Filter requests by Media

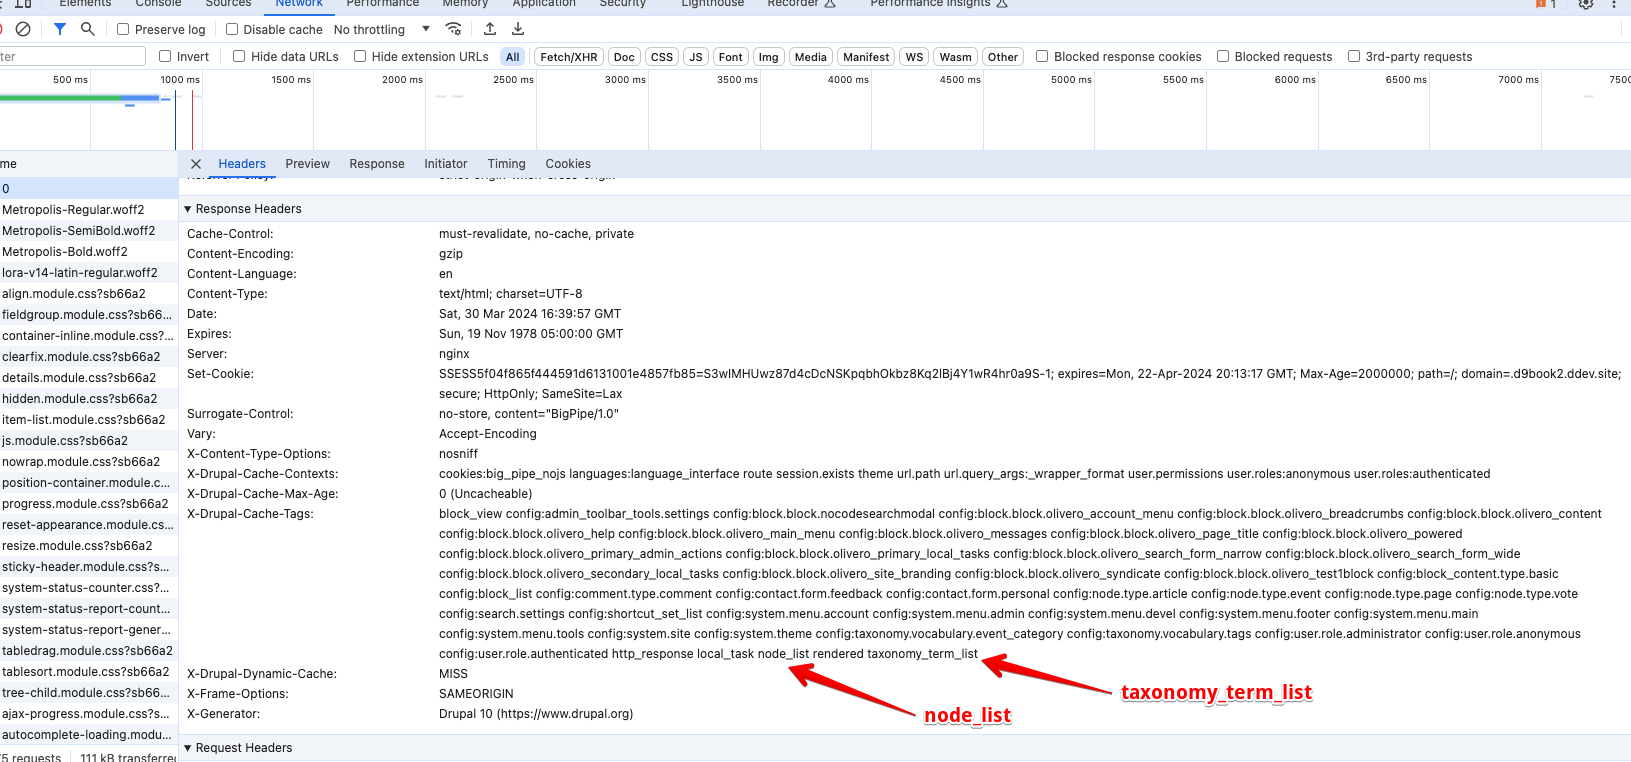pos(811,57)
